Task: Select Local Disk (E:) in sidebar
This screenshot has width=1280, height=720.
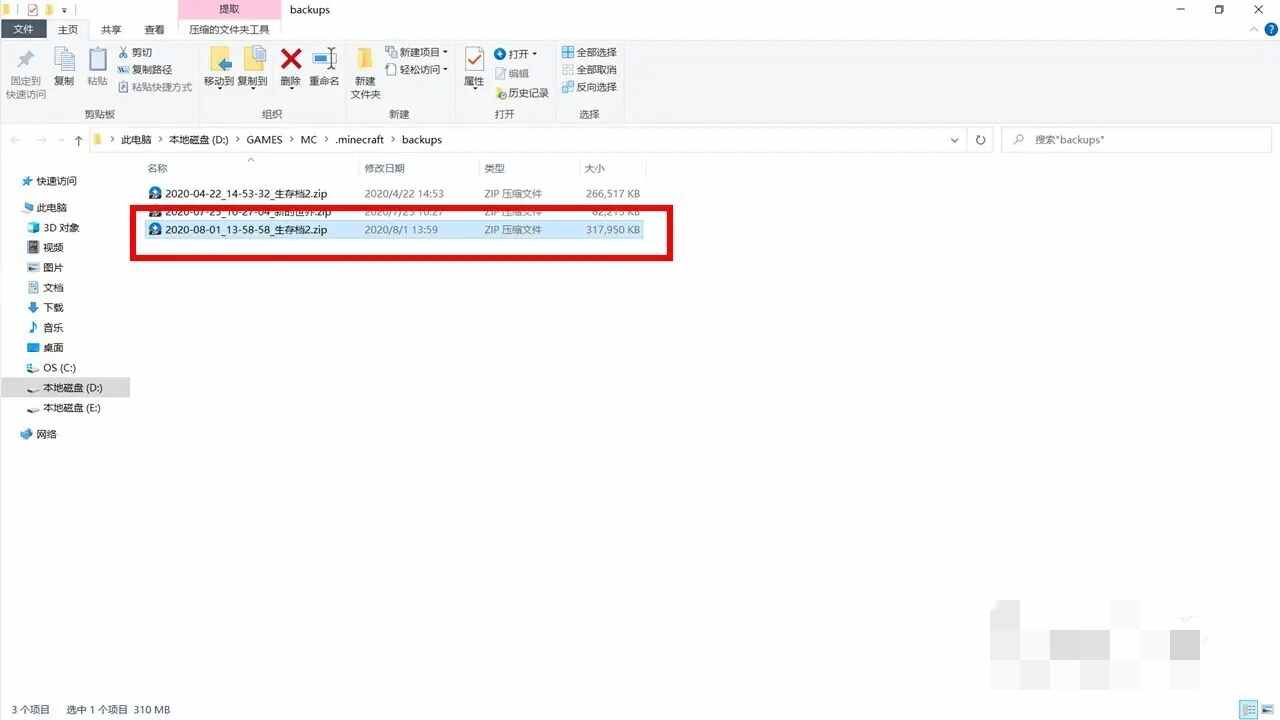Action: click(71, 408)
